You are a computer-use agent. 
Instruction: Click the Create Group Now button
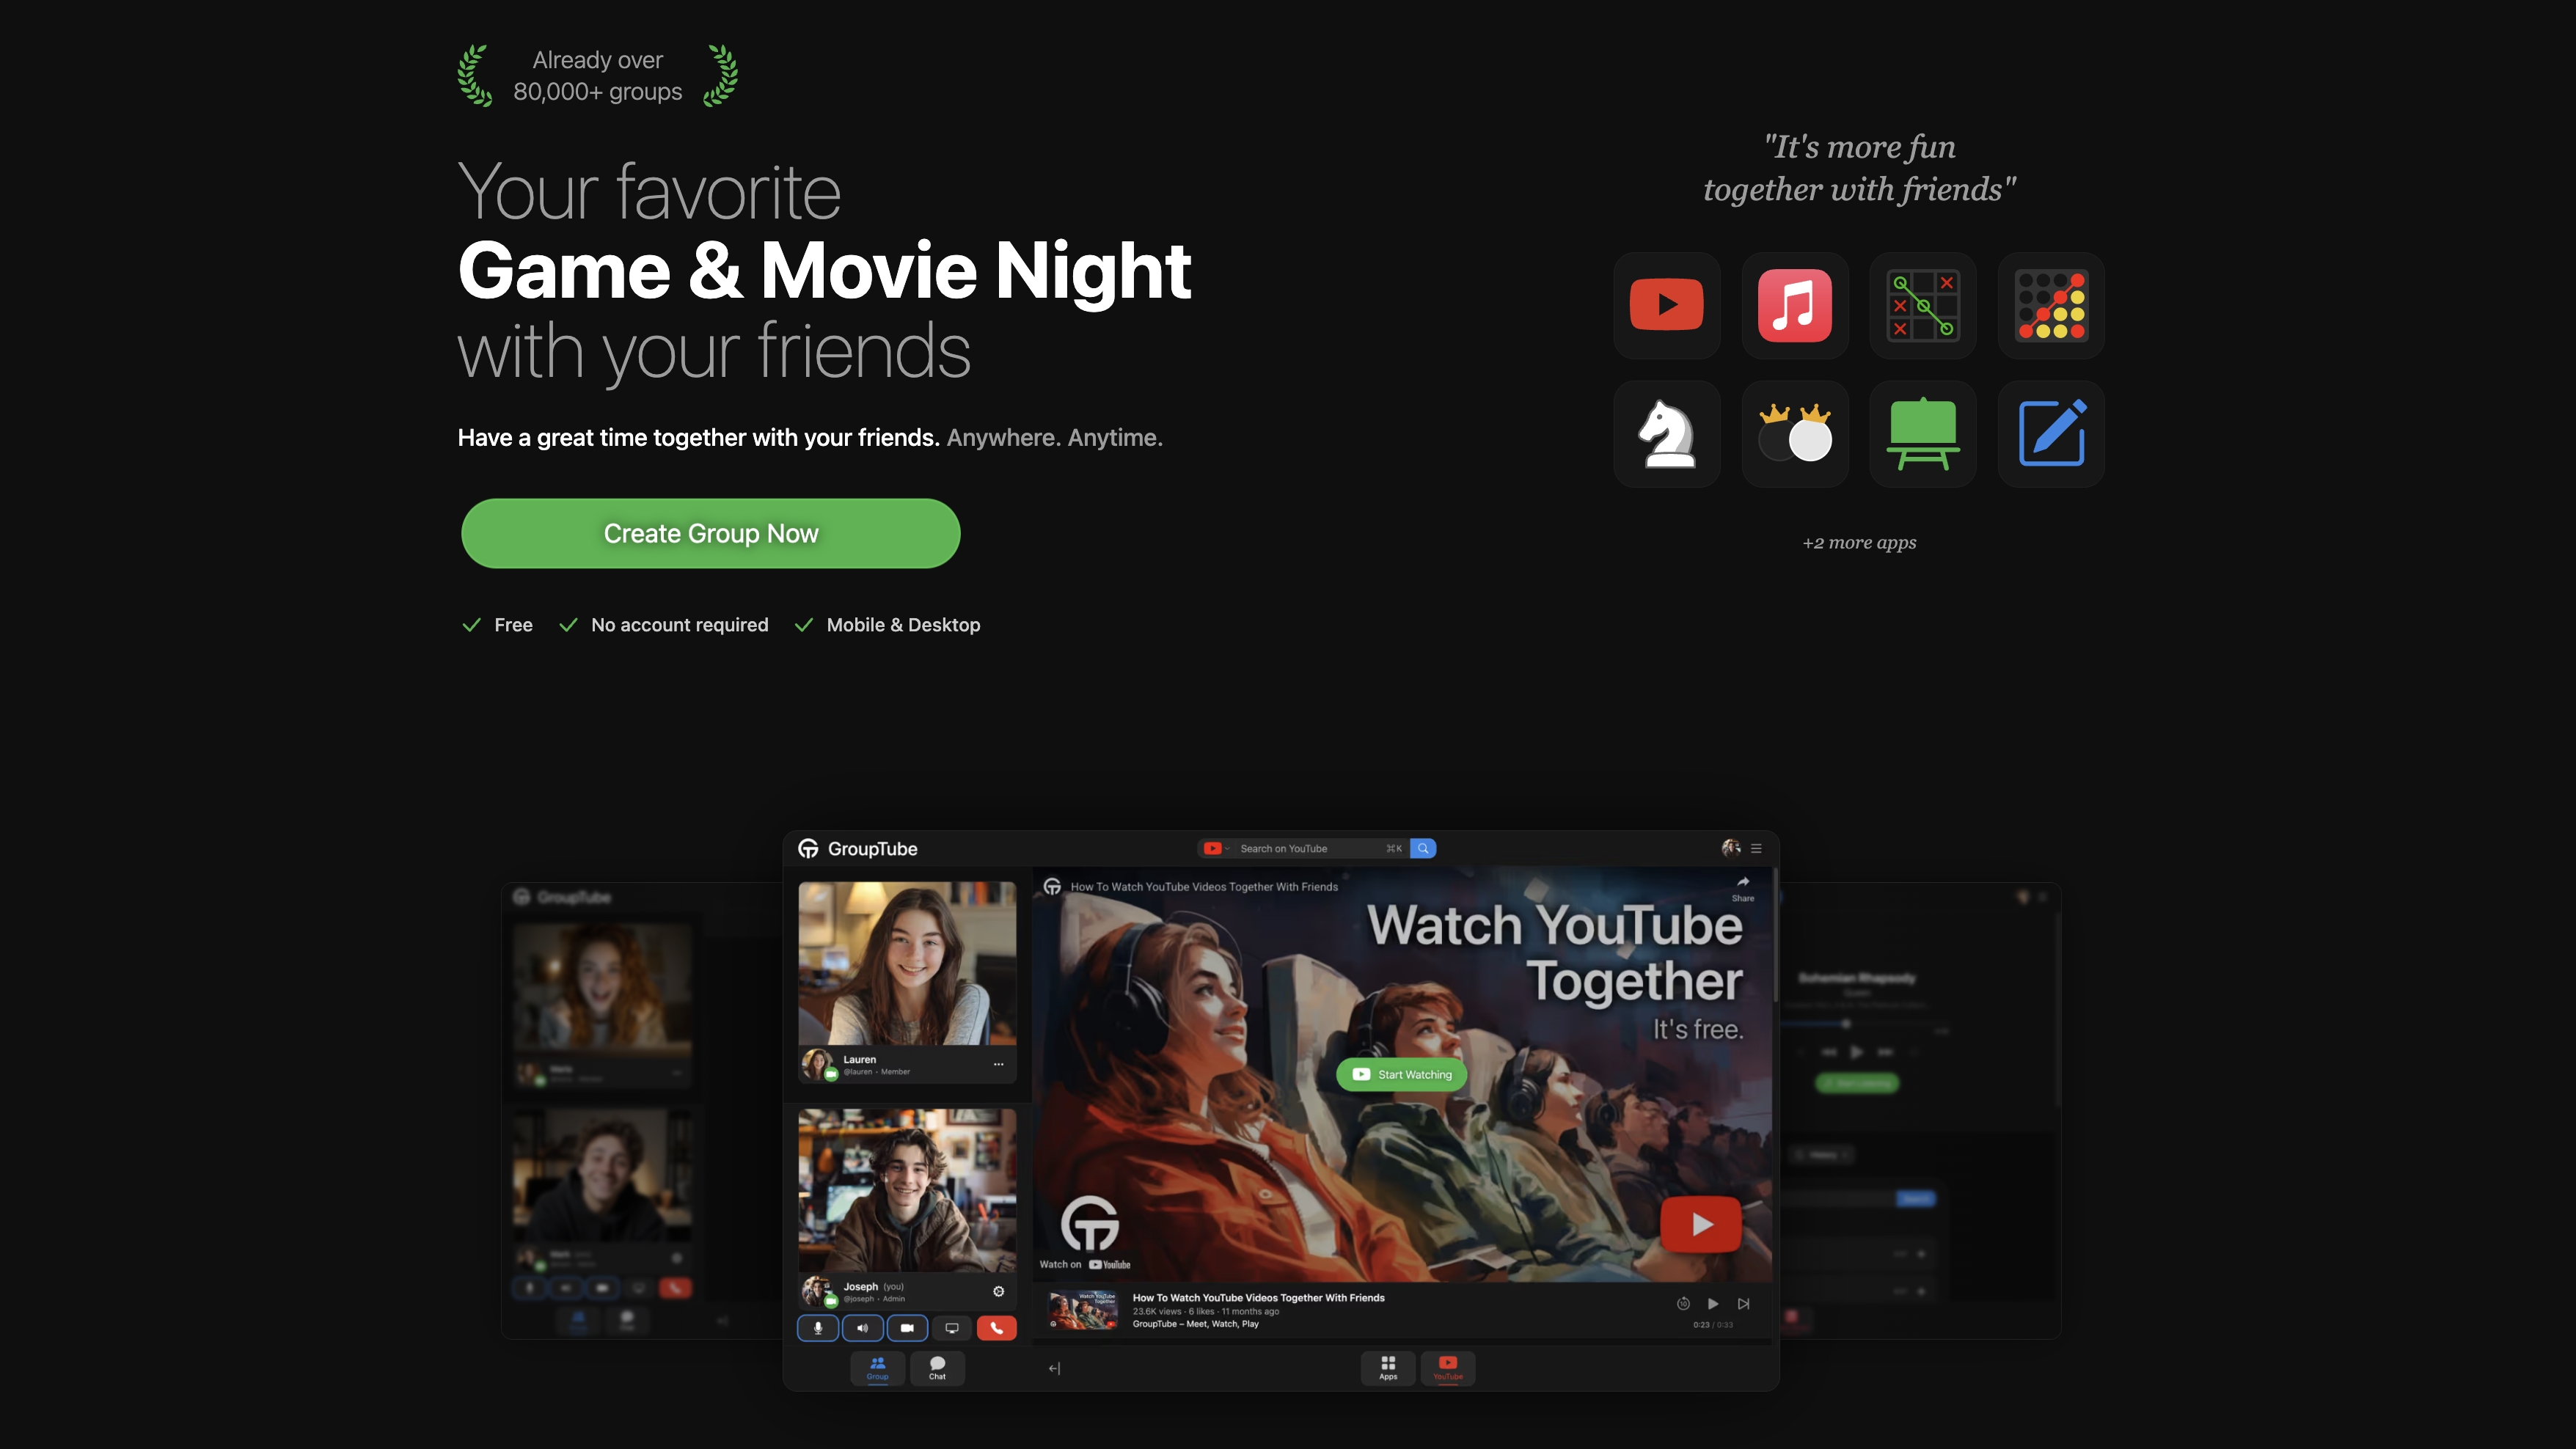point(710,533)
